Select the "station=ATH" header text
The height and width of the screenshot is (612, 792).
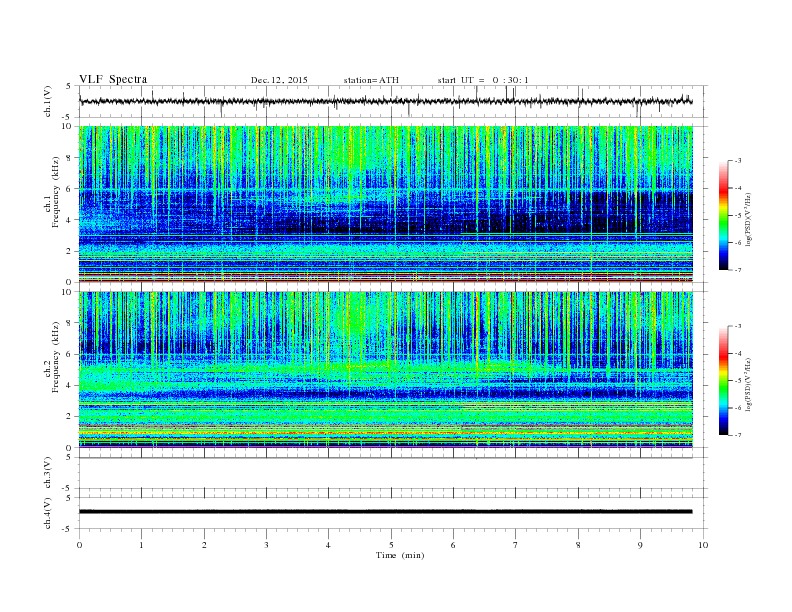[x=371, y=80]
